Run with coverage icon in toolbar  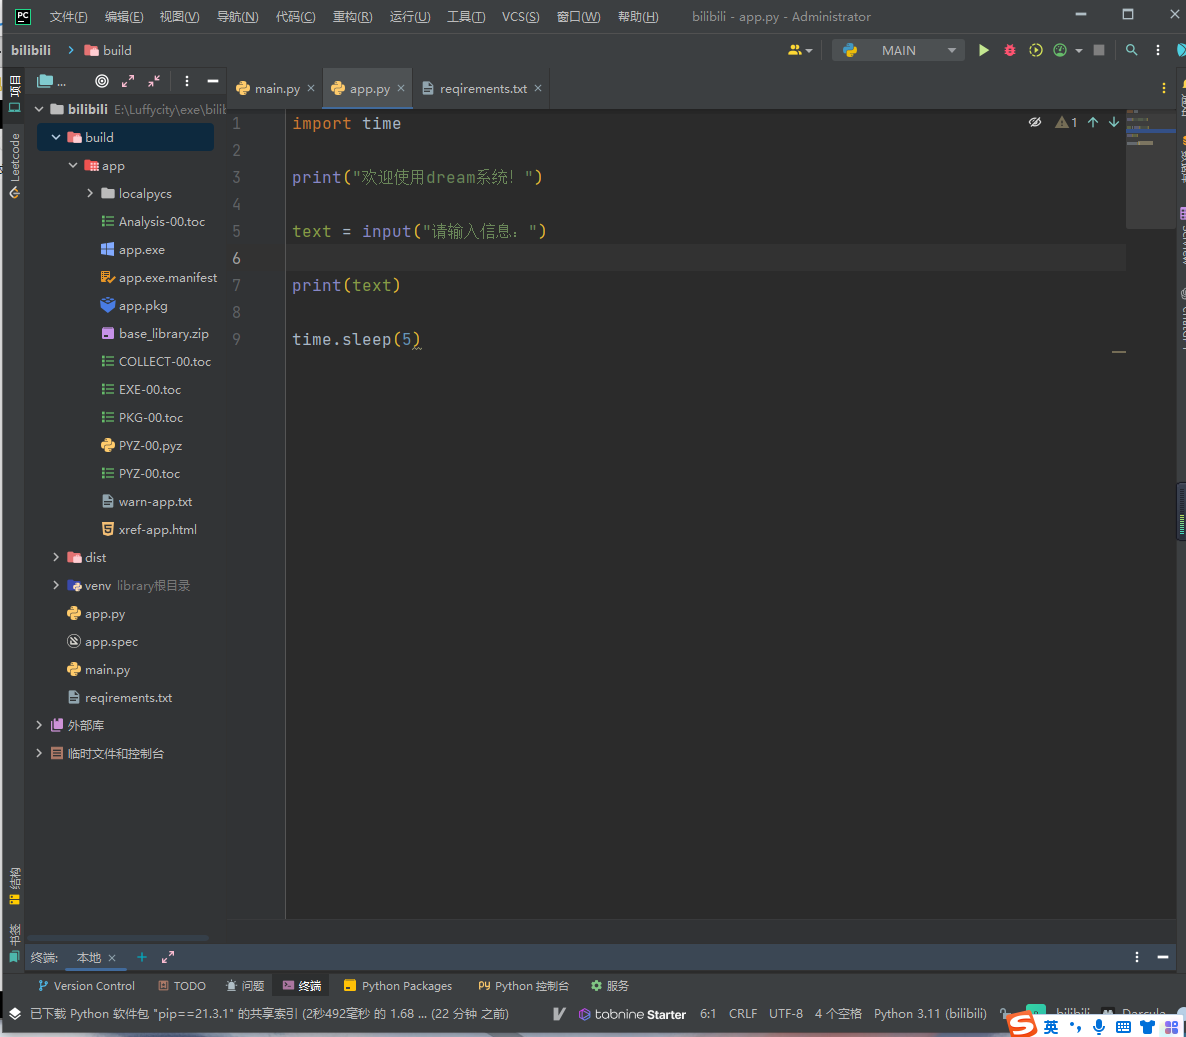pyautogui.click(x=1035, y=50)
